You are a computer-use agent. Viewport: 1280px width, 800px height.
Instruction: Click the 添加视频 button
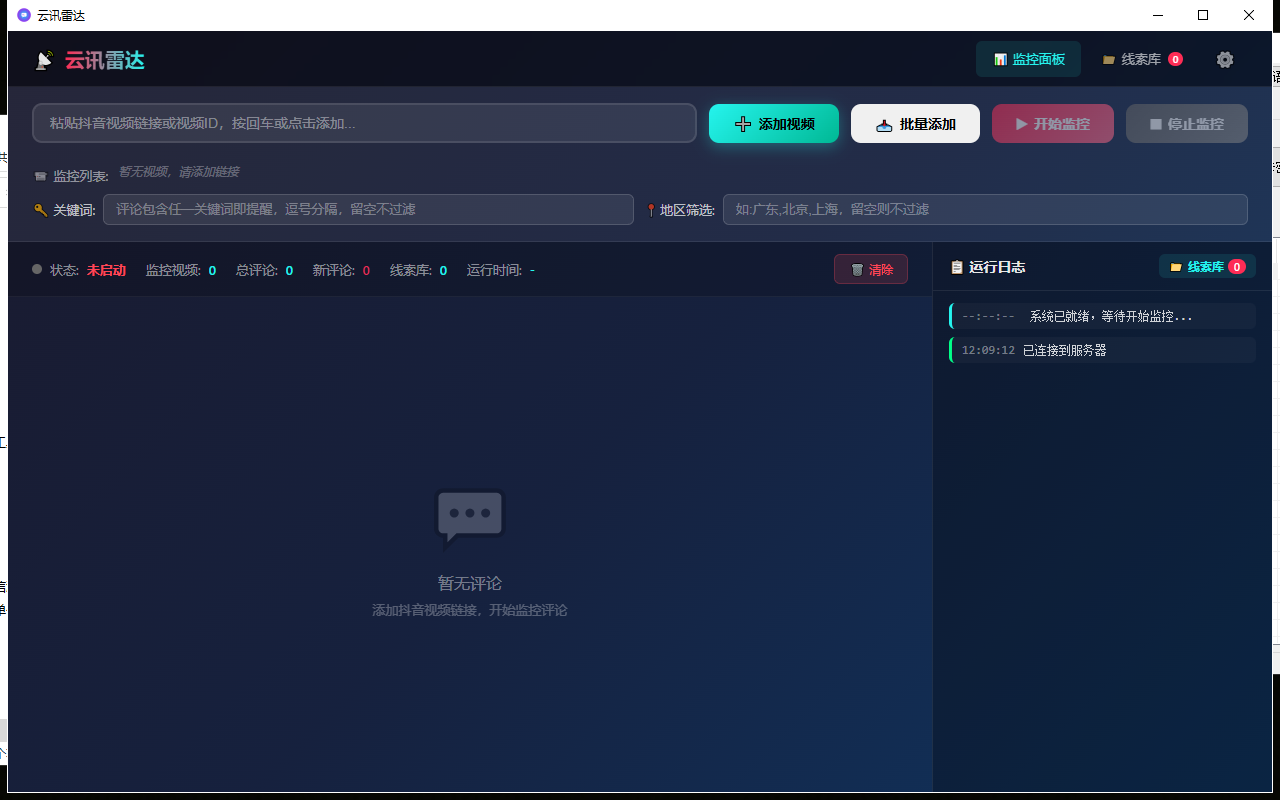point(774,124)
